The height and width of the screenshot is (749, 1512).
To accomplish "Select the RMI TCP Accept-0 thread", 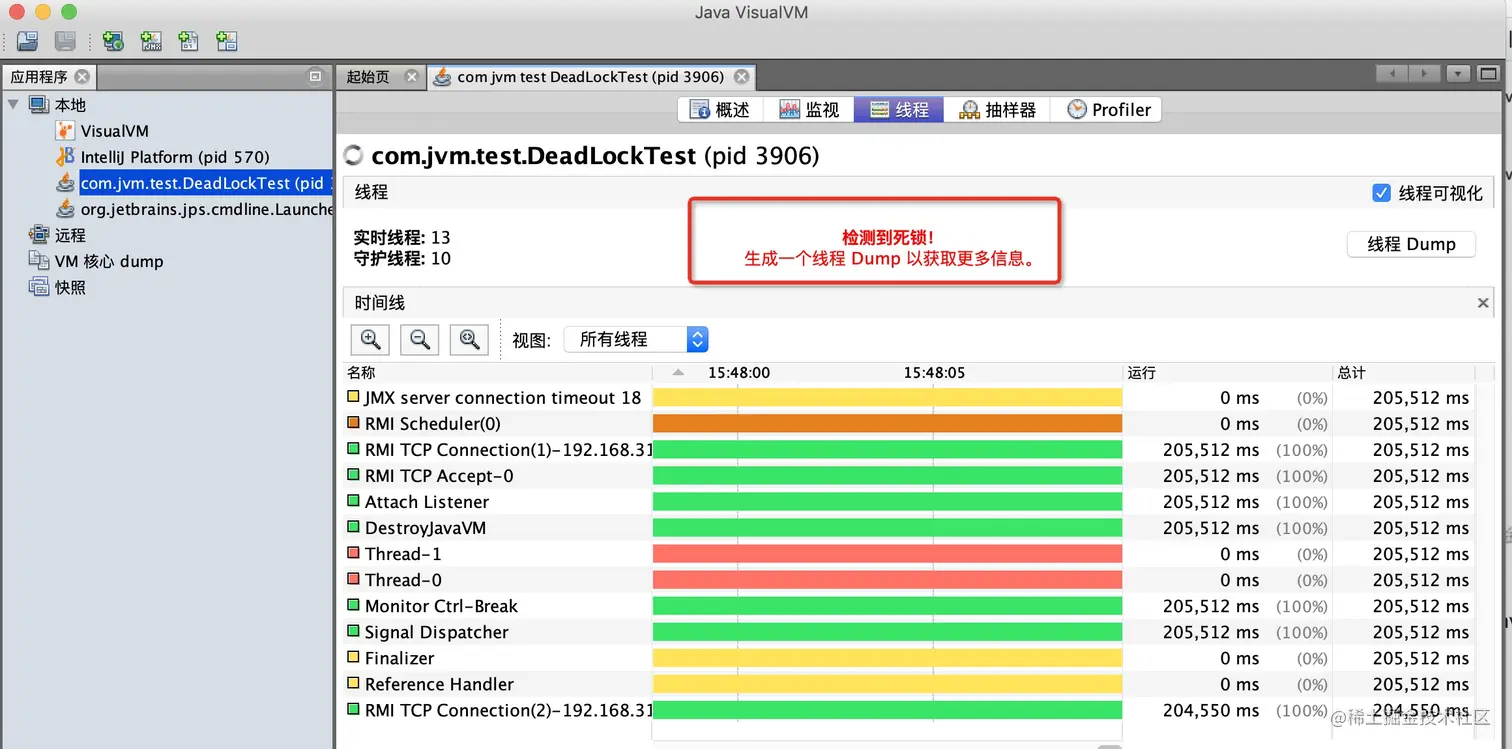I will point(439,476).
